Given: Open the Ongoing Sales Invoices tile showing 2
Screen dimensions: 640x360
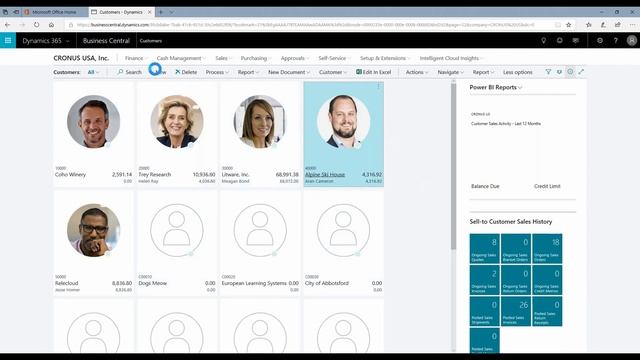Looking at the screenshot, I should pyautogui.click(x=484, y=280).
